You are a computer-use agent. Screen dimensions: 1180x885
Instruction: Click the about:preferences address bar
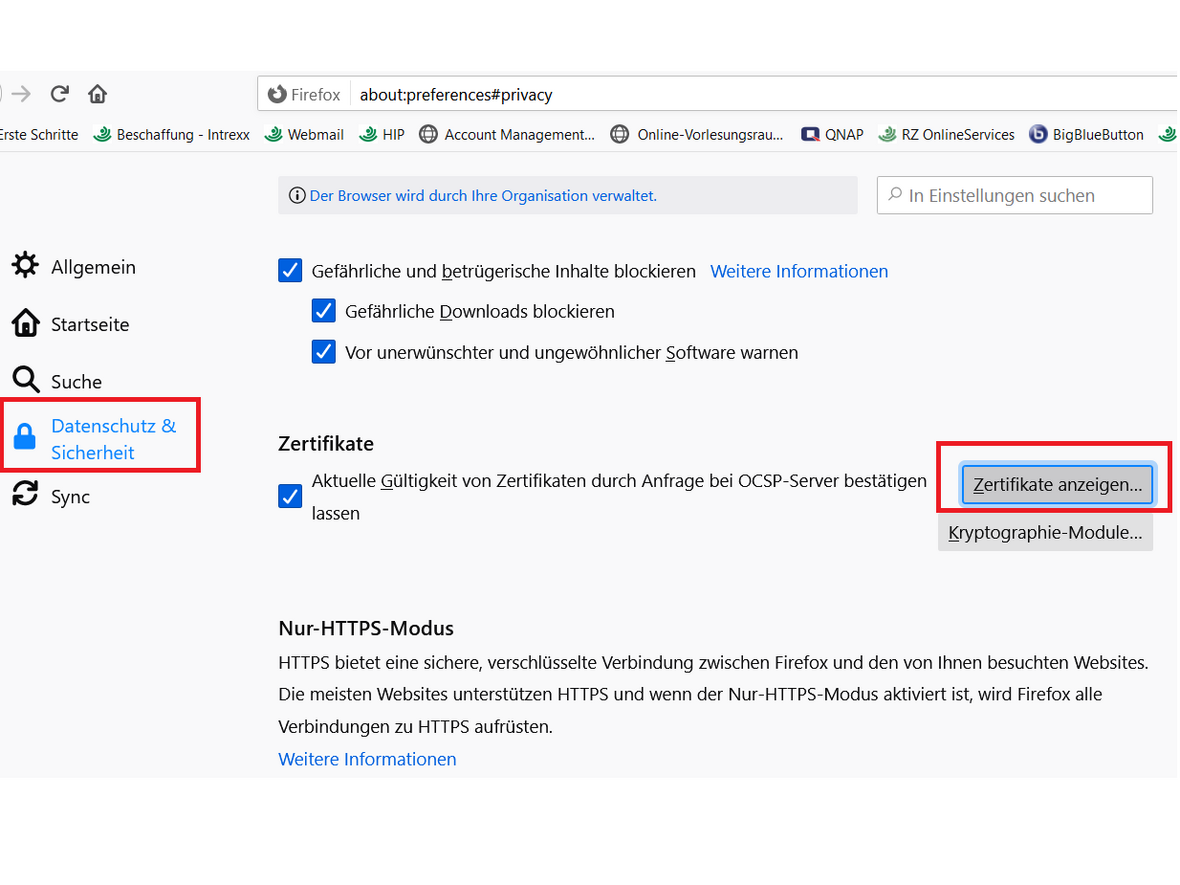coord(700,95)
